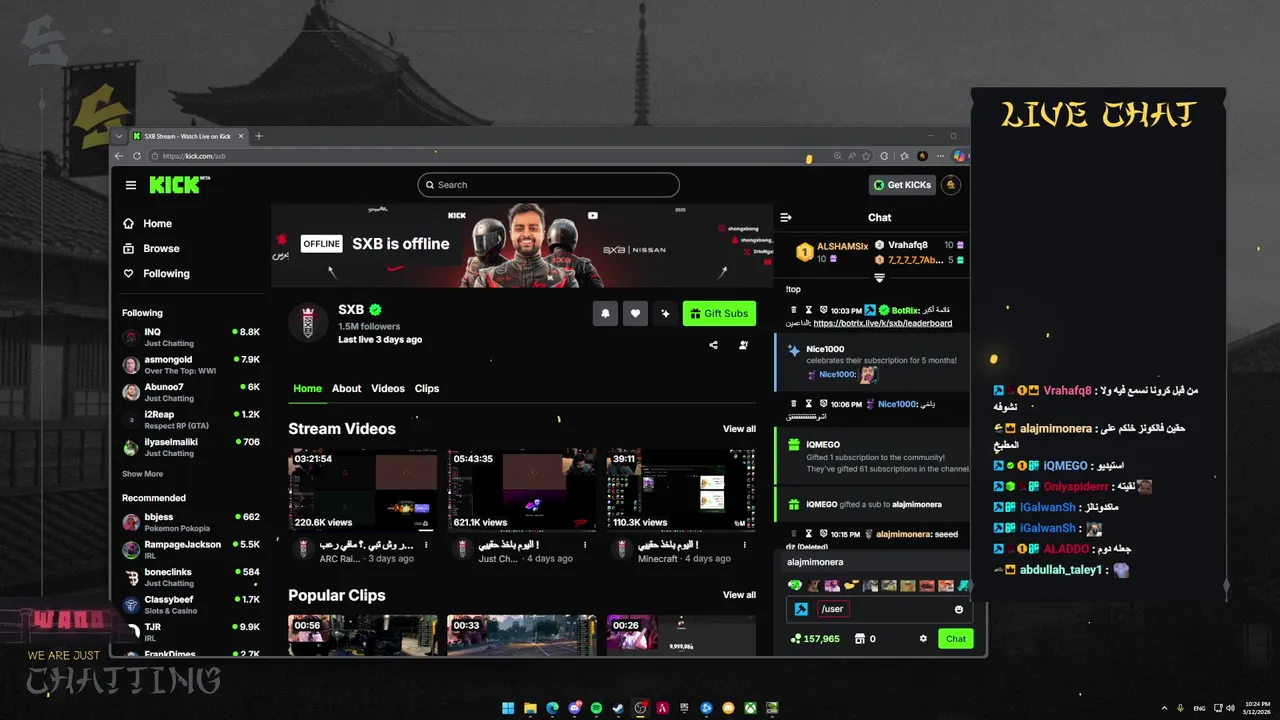Click View all for Stream Videos

[x=739, y=429]
